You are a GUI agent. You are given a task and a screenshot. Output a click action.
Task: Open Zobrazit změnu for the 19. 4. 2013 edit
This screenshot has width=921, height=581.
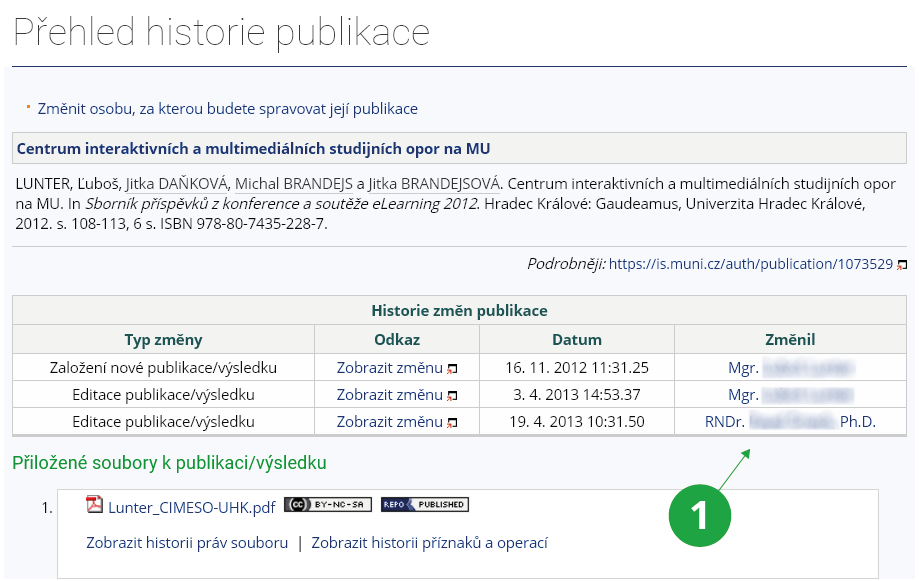coord(389,421)
